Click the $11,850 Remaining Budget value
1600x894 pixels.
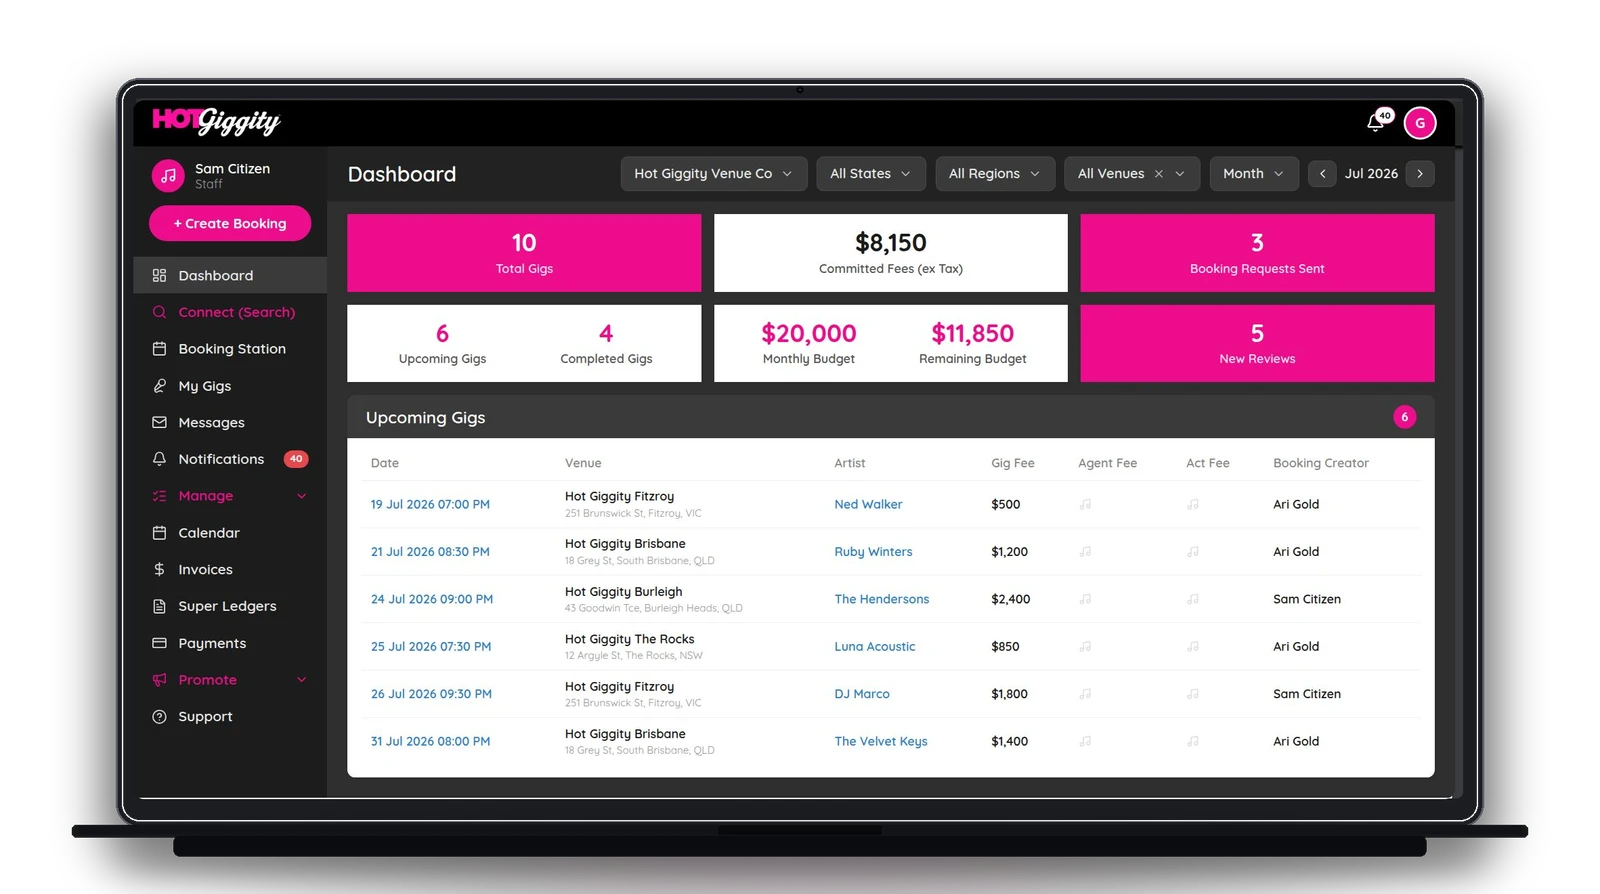(x=972, y=333)
